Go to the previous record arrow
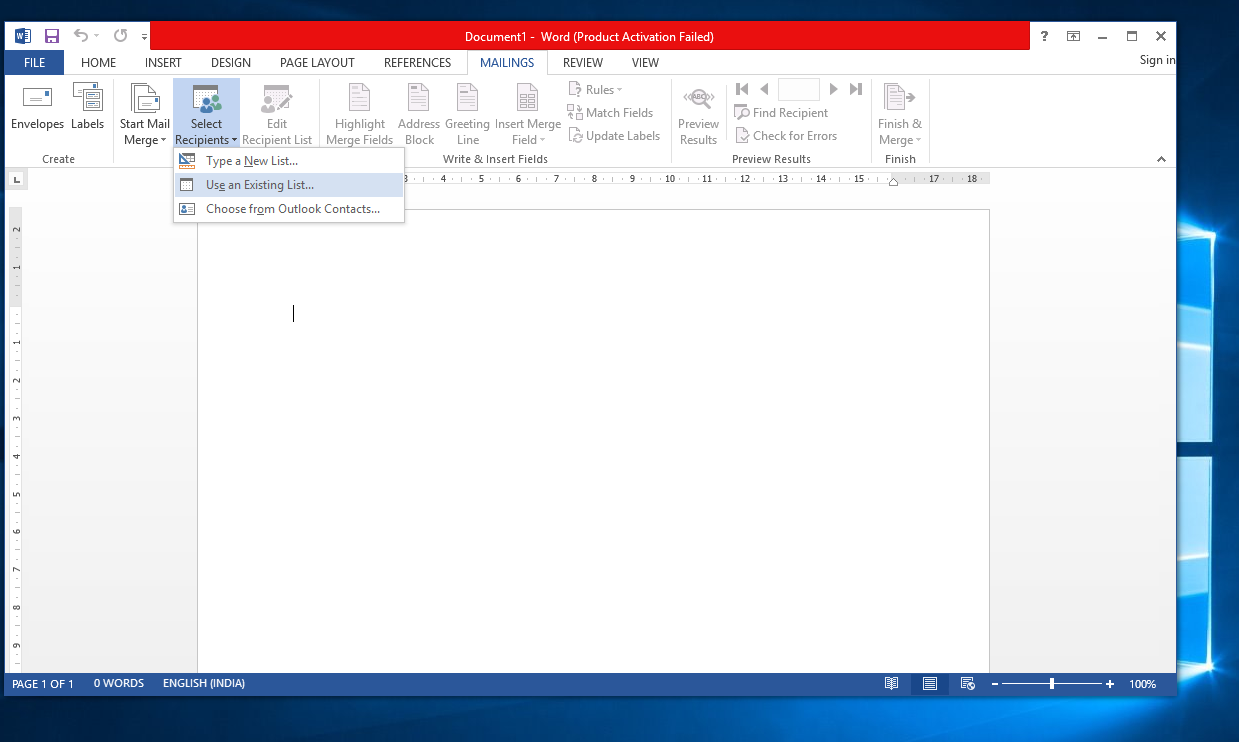The width and height of the screenshot is (1239, 742). point(764,89)
